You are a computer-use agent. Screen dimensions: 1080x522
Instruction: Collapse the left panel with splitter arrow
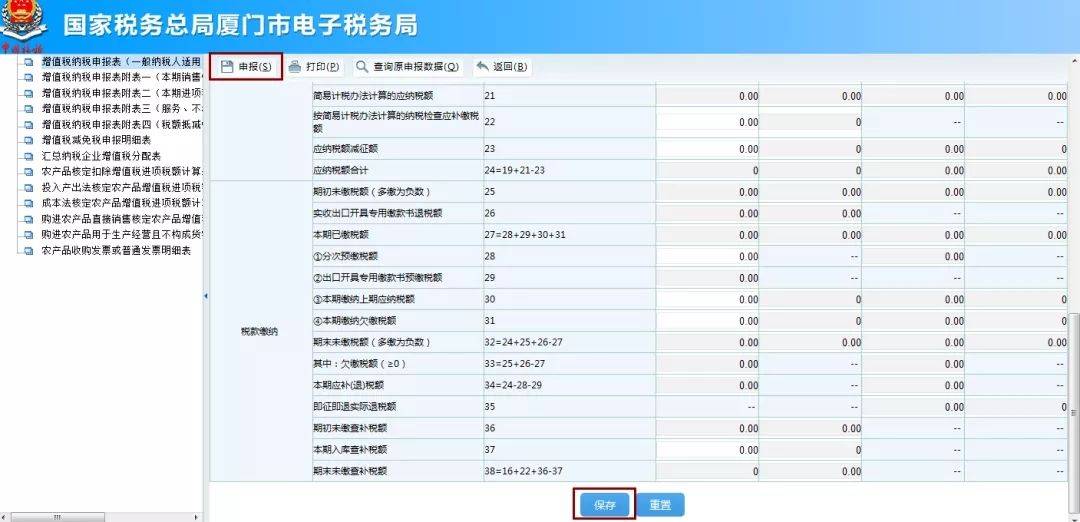(205, 296)
